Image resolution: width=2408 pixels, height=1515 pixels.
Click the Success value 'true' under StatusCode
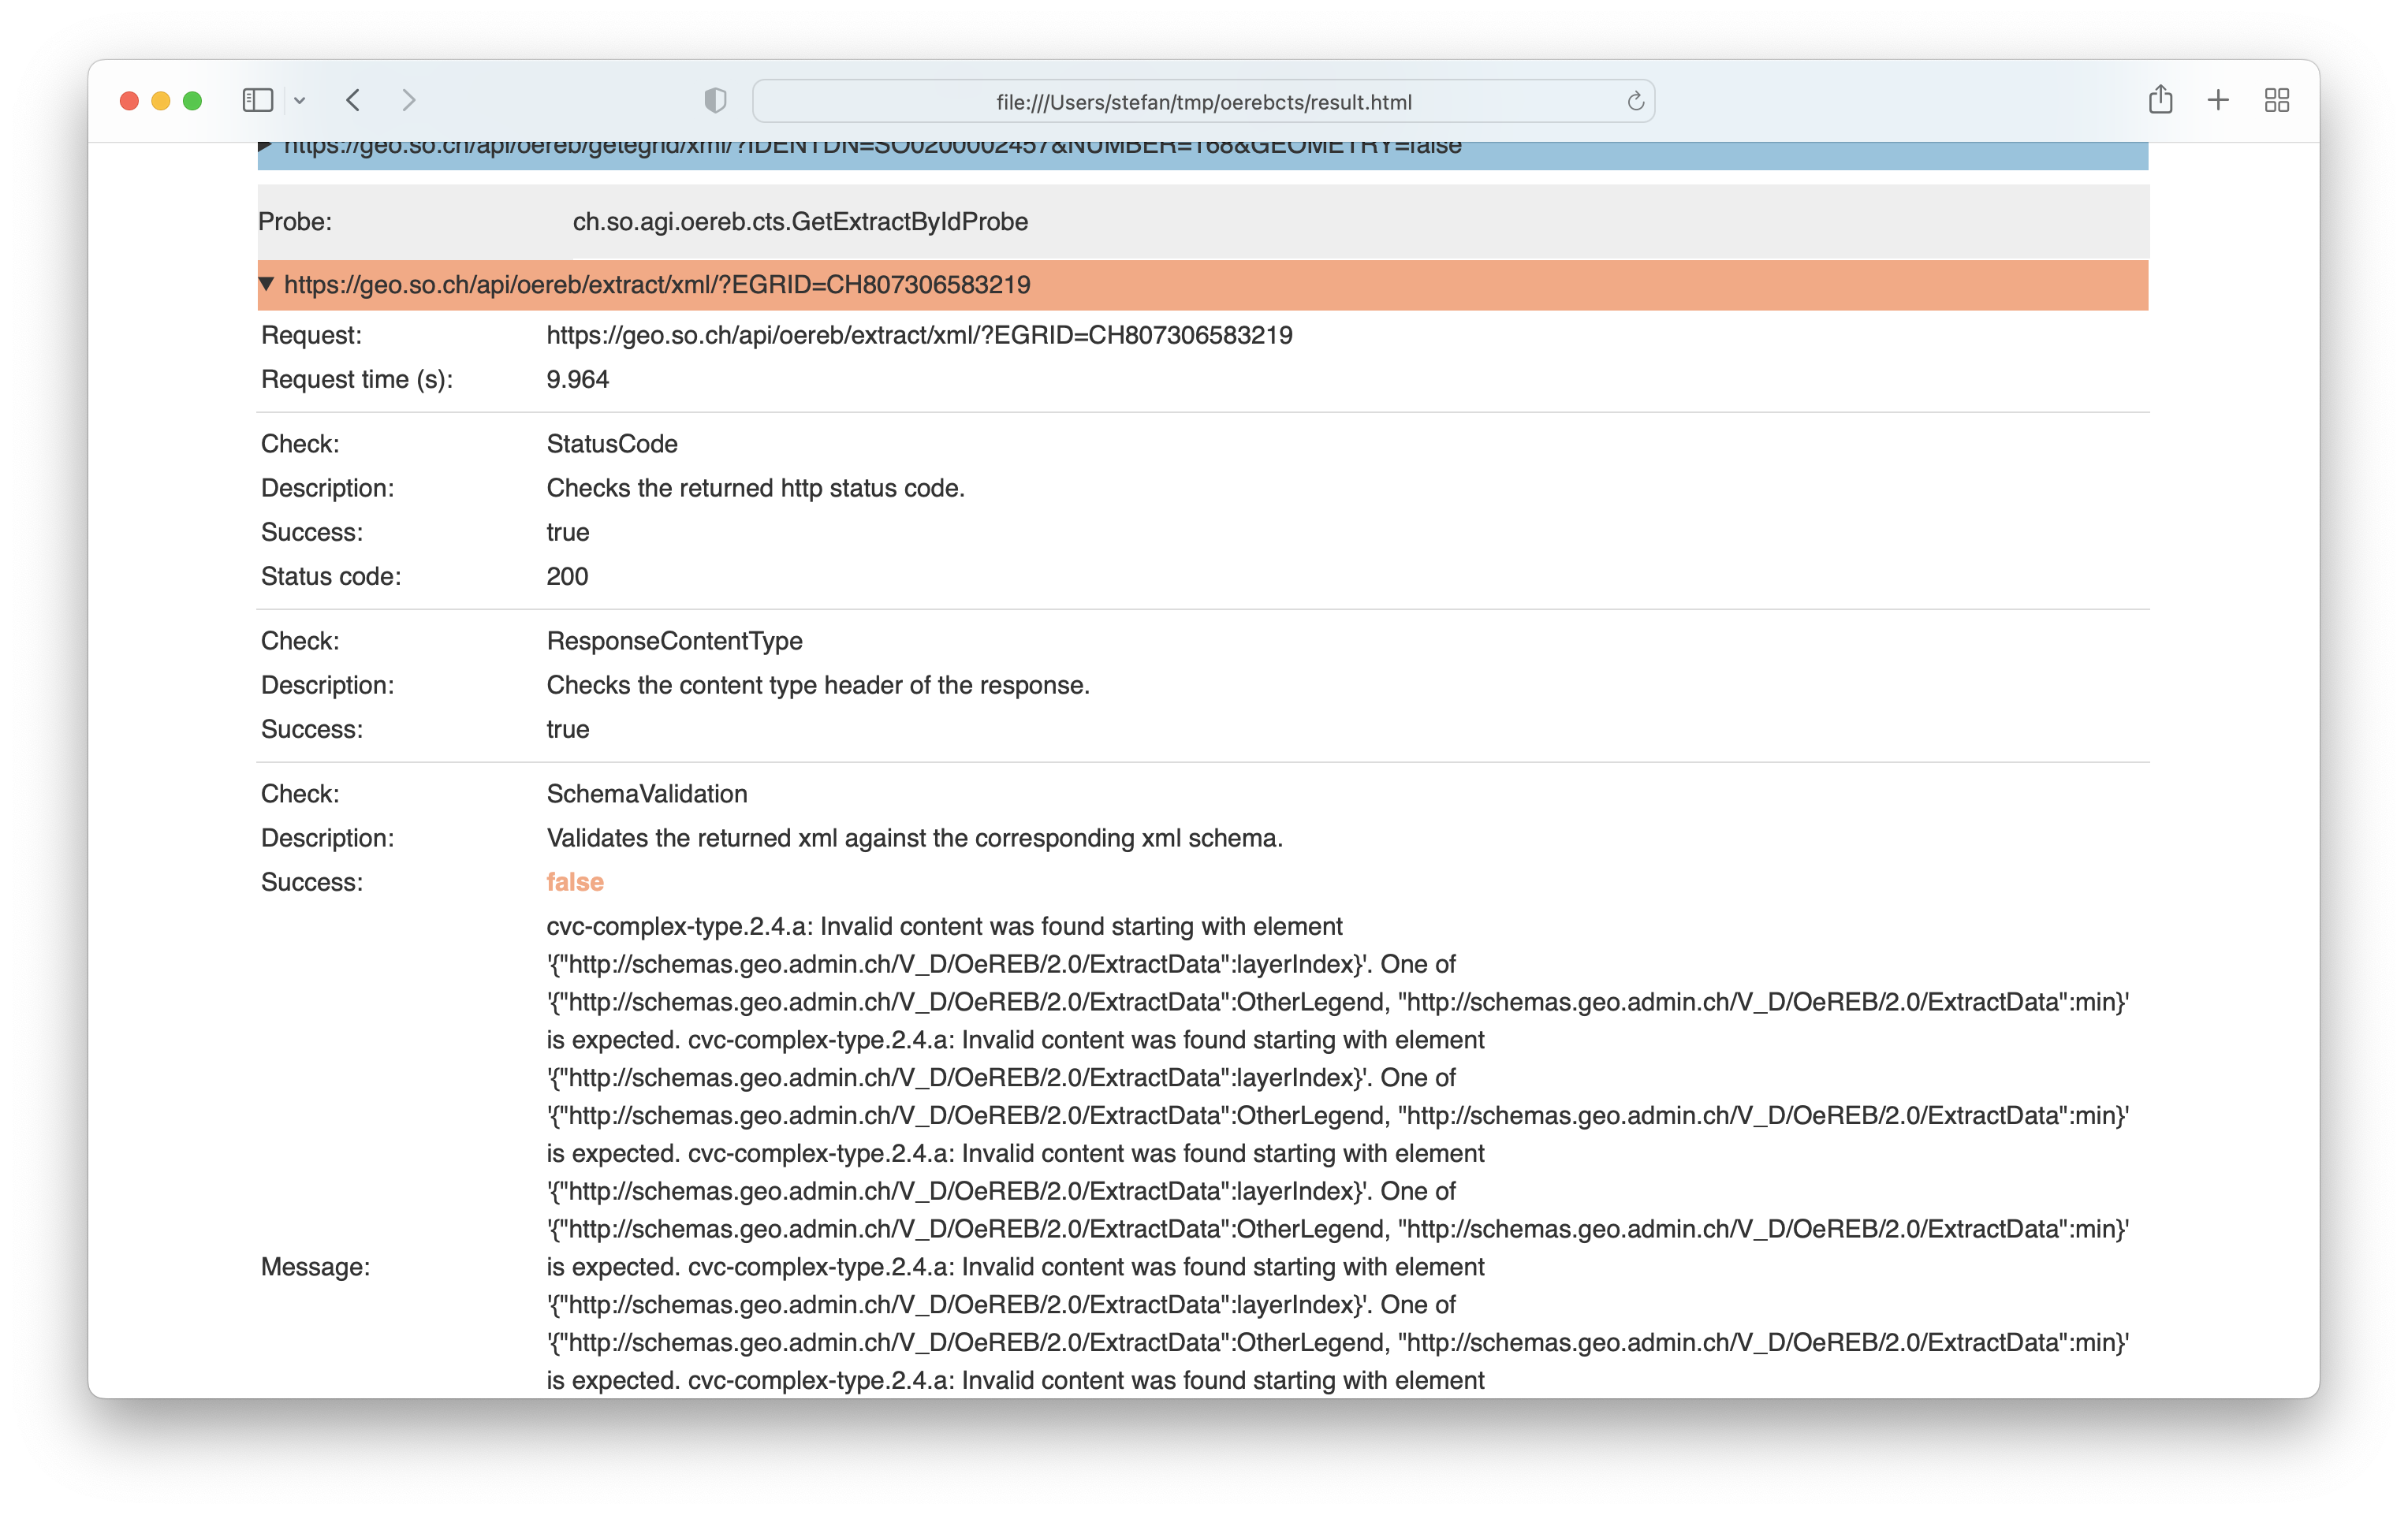tap(568, 532)
